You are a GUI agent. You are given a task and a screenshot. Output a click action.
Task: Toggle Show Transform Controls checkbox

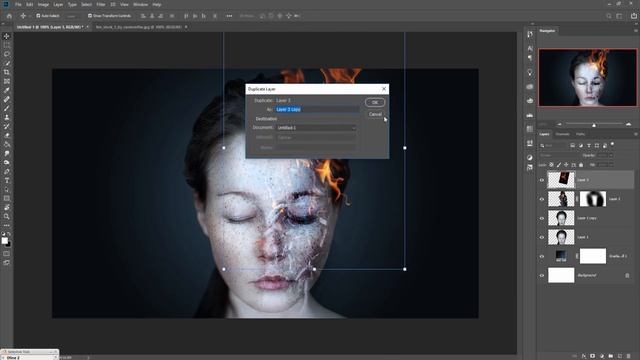pos(90,16)
